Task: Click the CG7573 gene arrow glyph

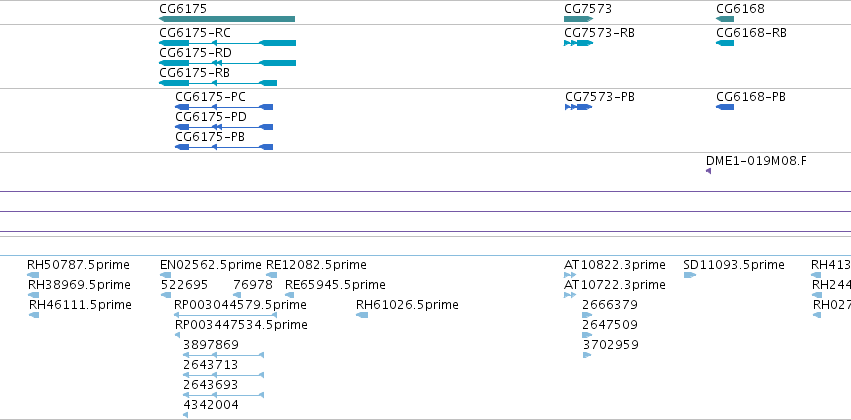Action: coord(579,19)
